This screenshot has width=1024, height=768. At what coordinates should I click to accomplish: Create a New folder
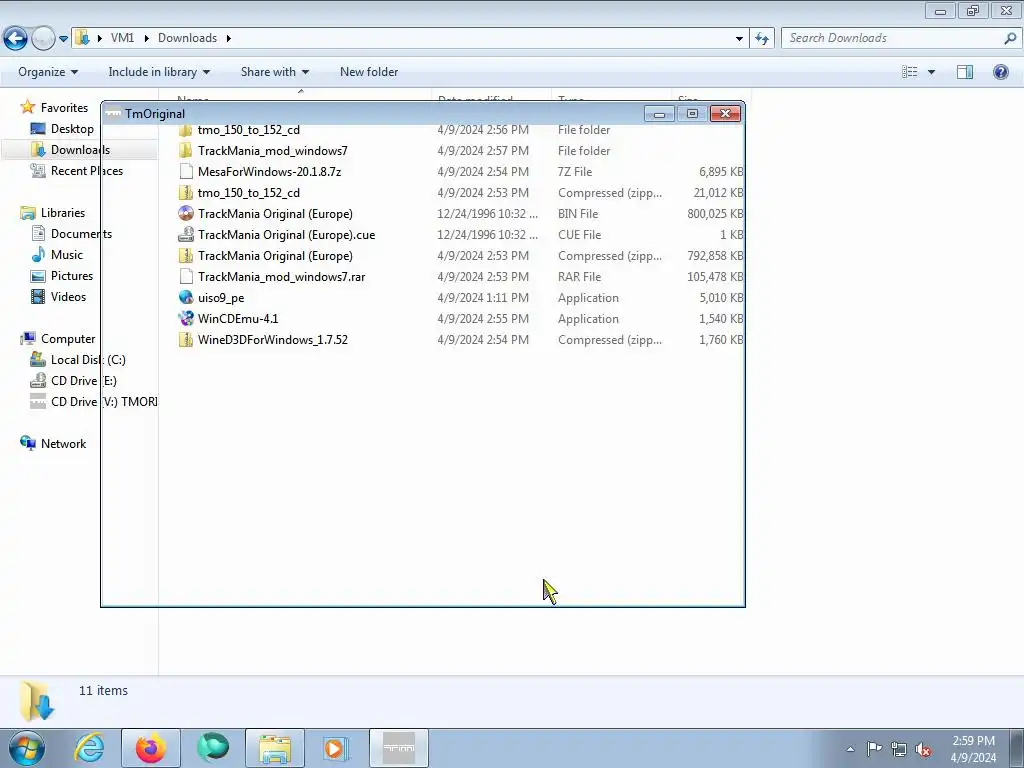click(x=369, y=72)
